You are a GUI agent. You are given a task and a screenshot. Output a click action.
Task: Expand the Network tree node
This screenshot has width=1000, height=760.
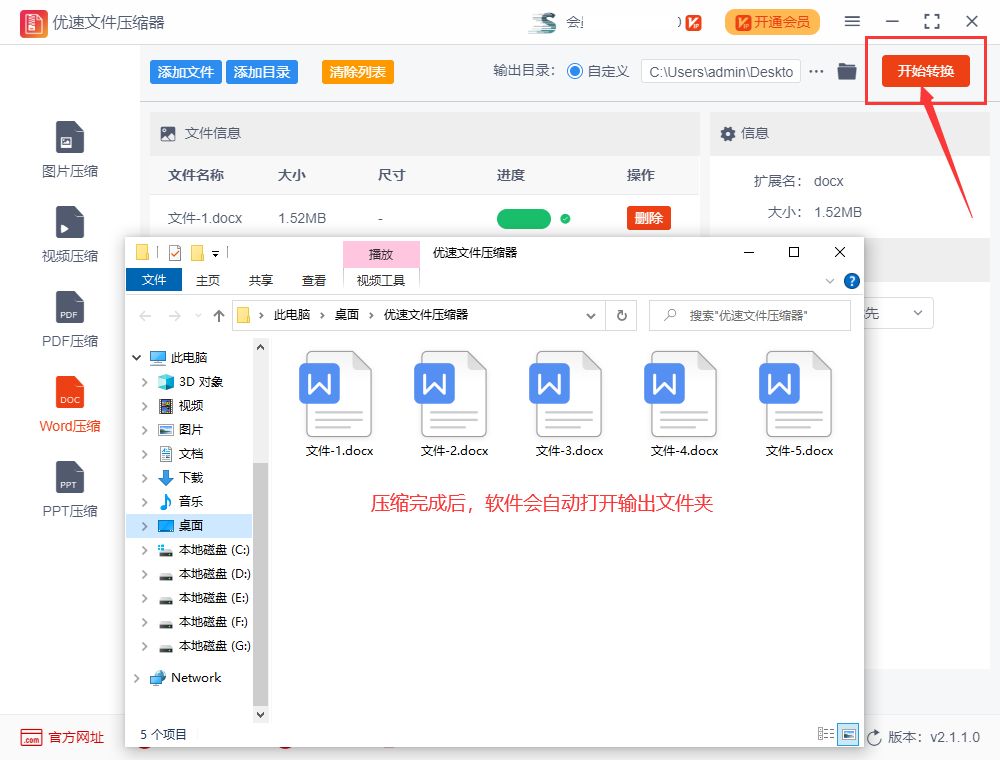(136, 678)
